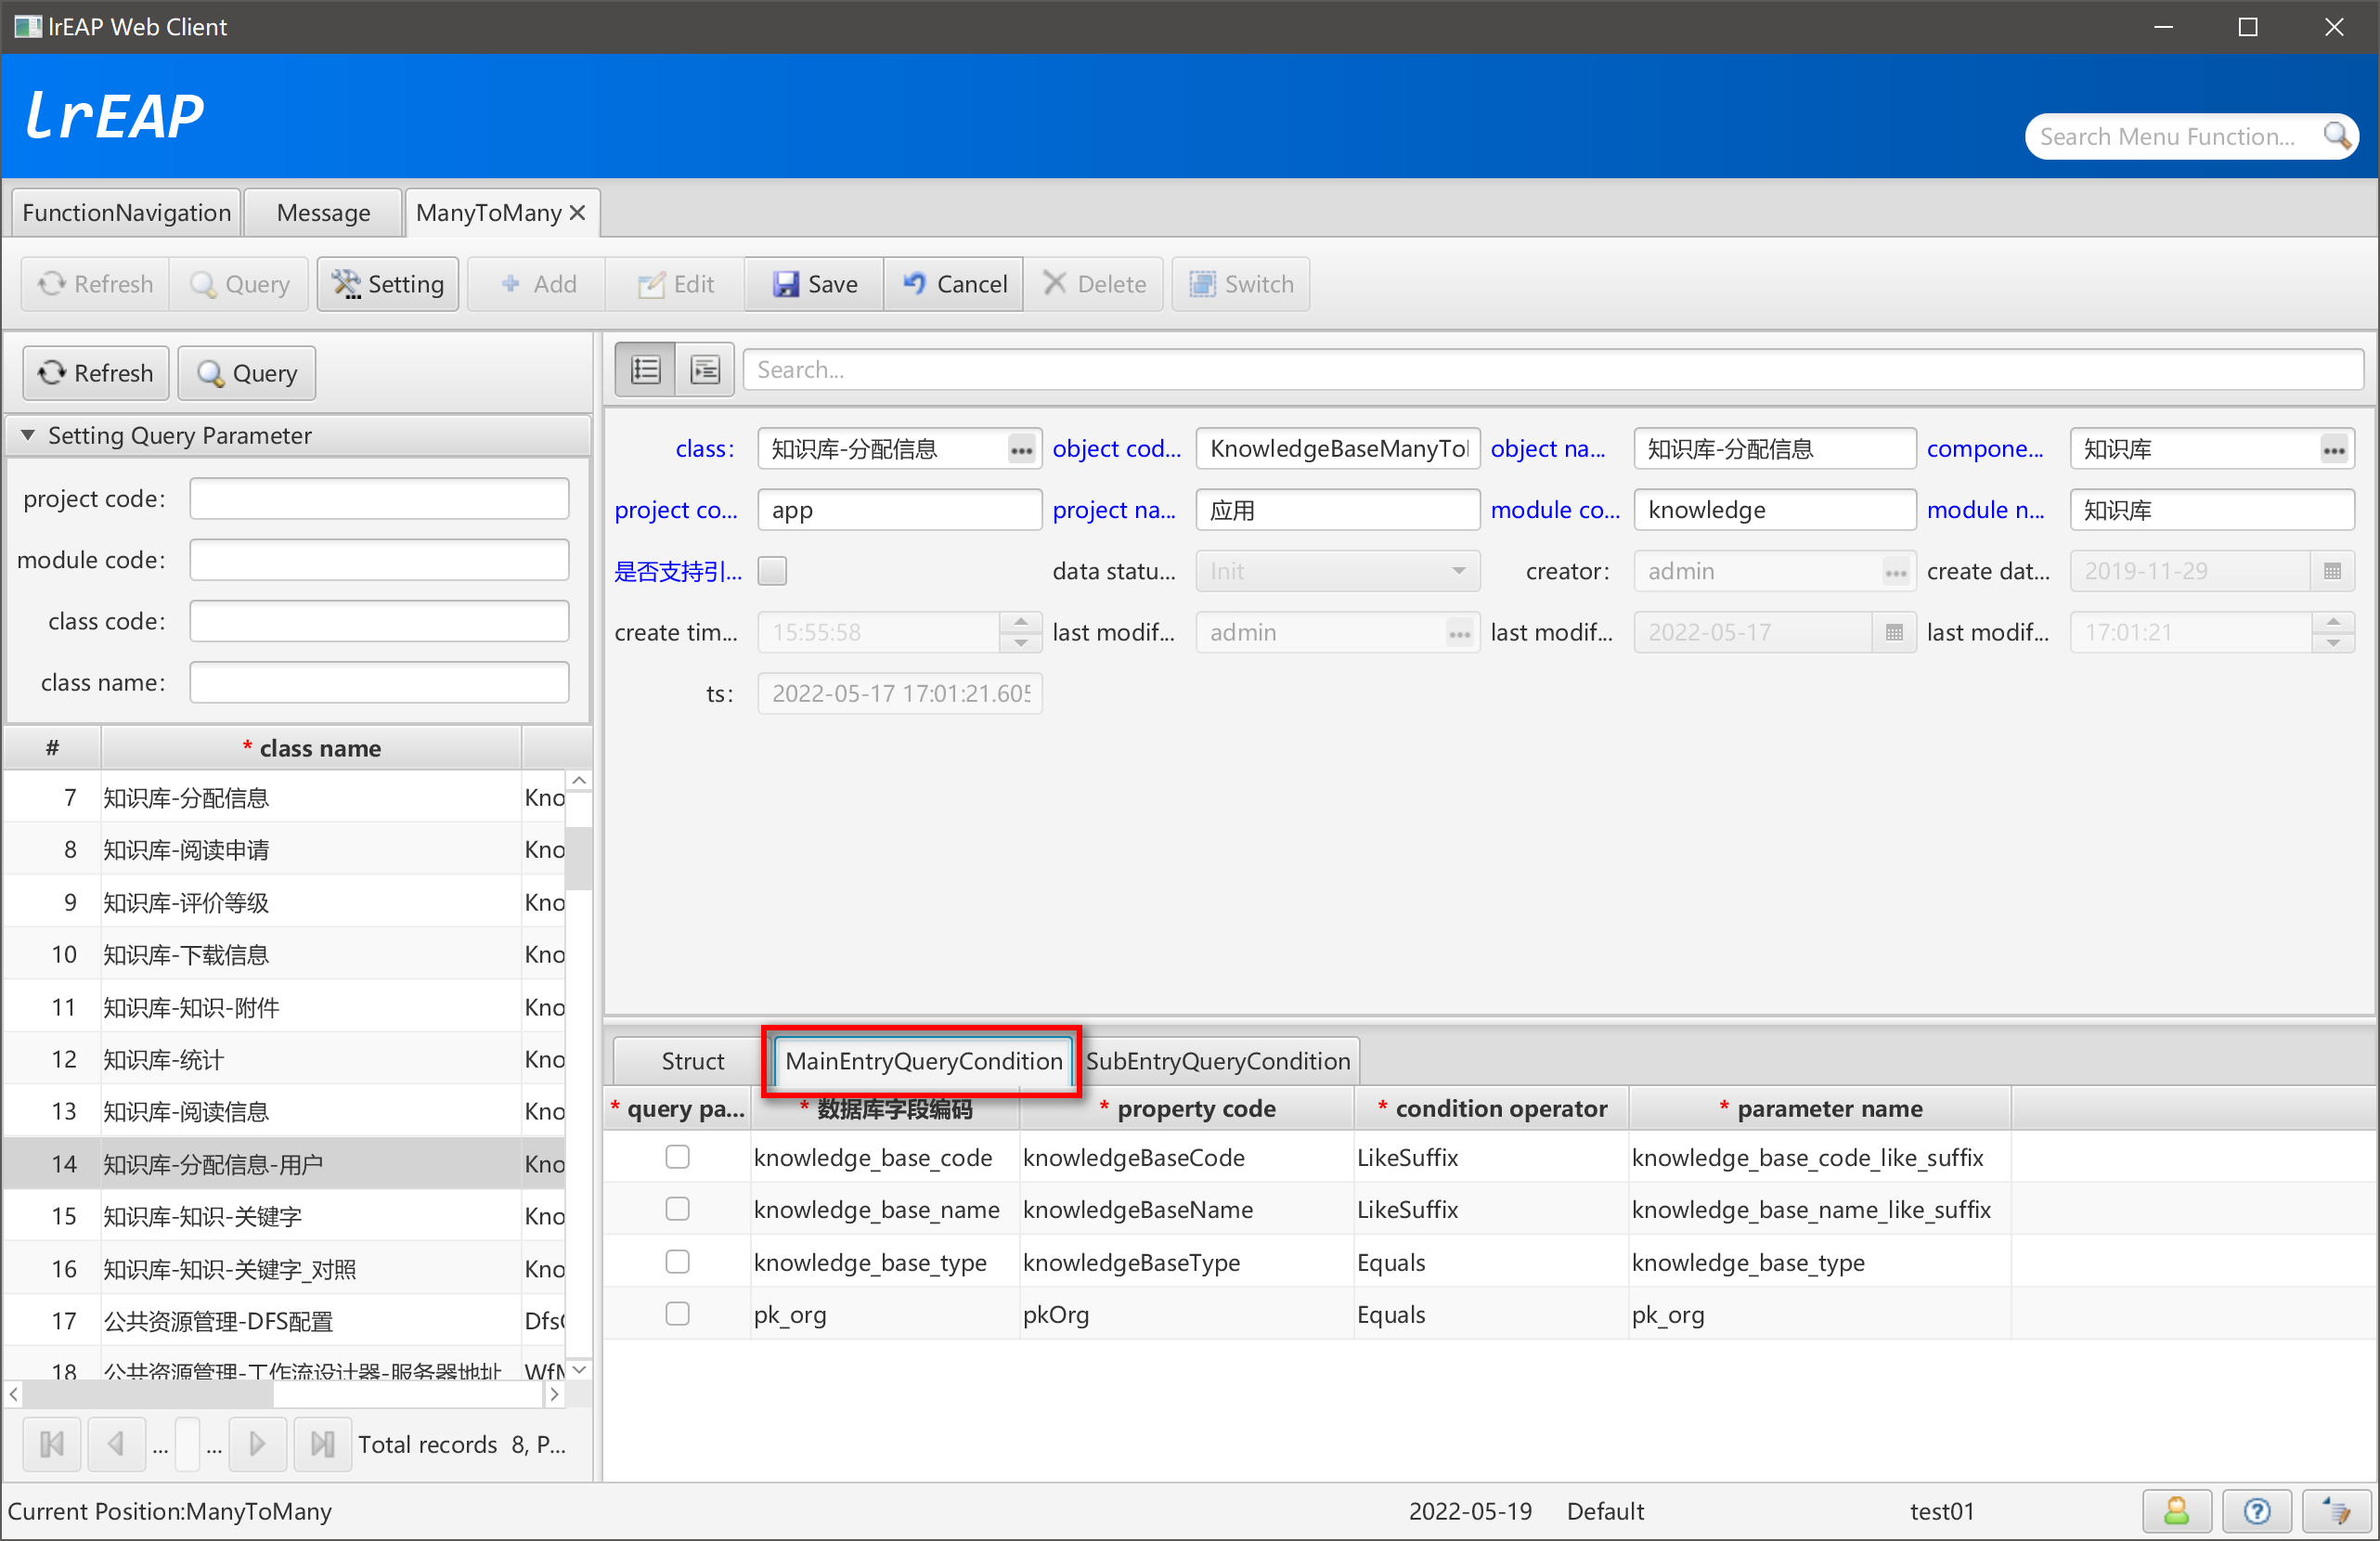Click the Search... box above the form

tap(1552, 370)
